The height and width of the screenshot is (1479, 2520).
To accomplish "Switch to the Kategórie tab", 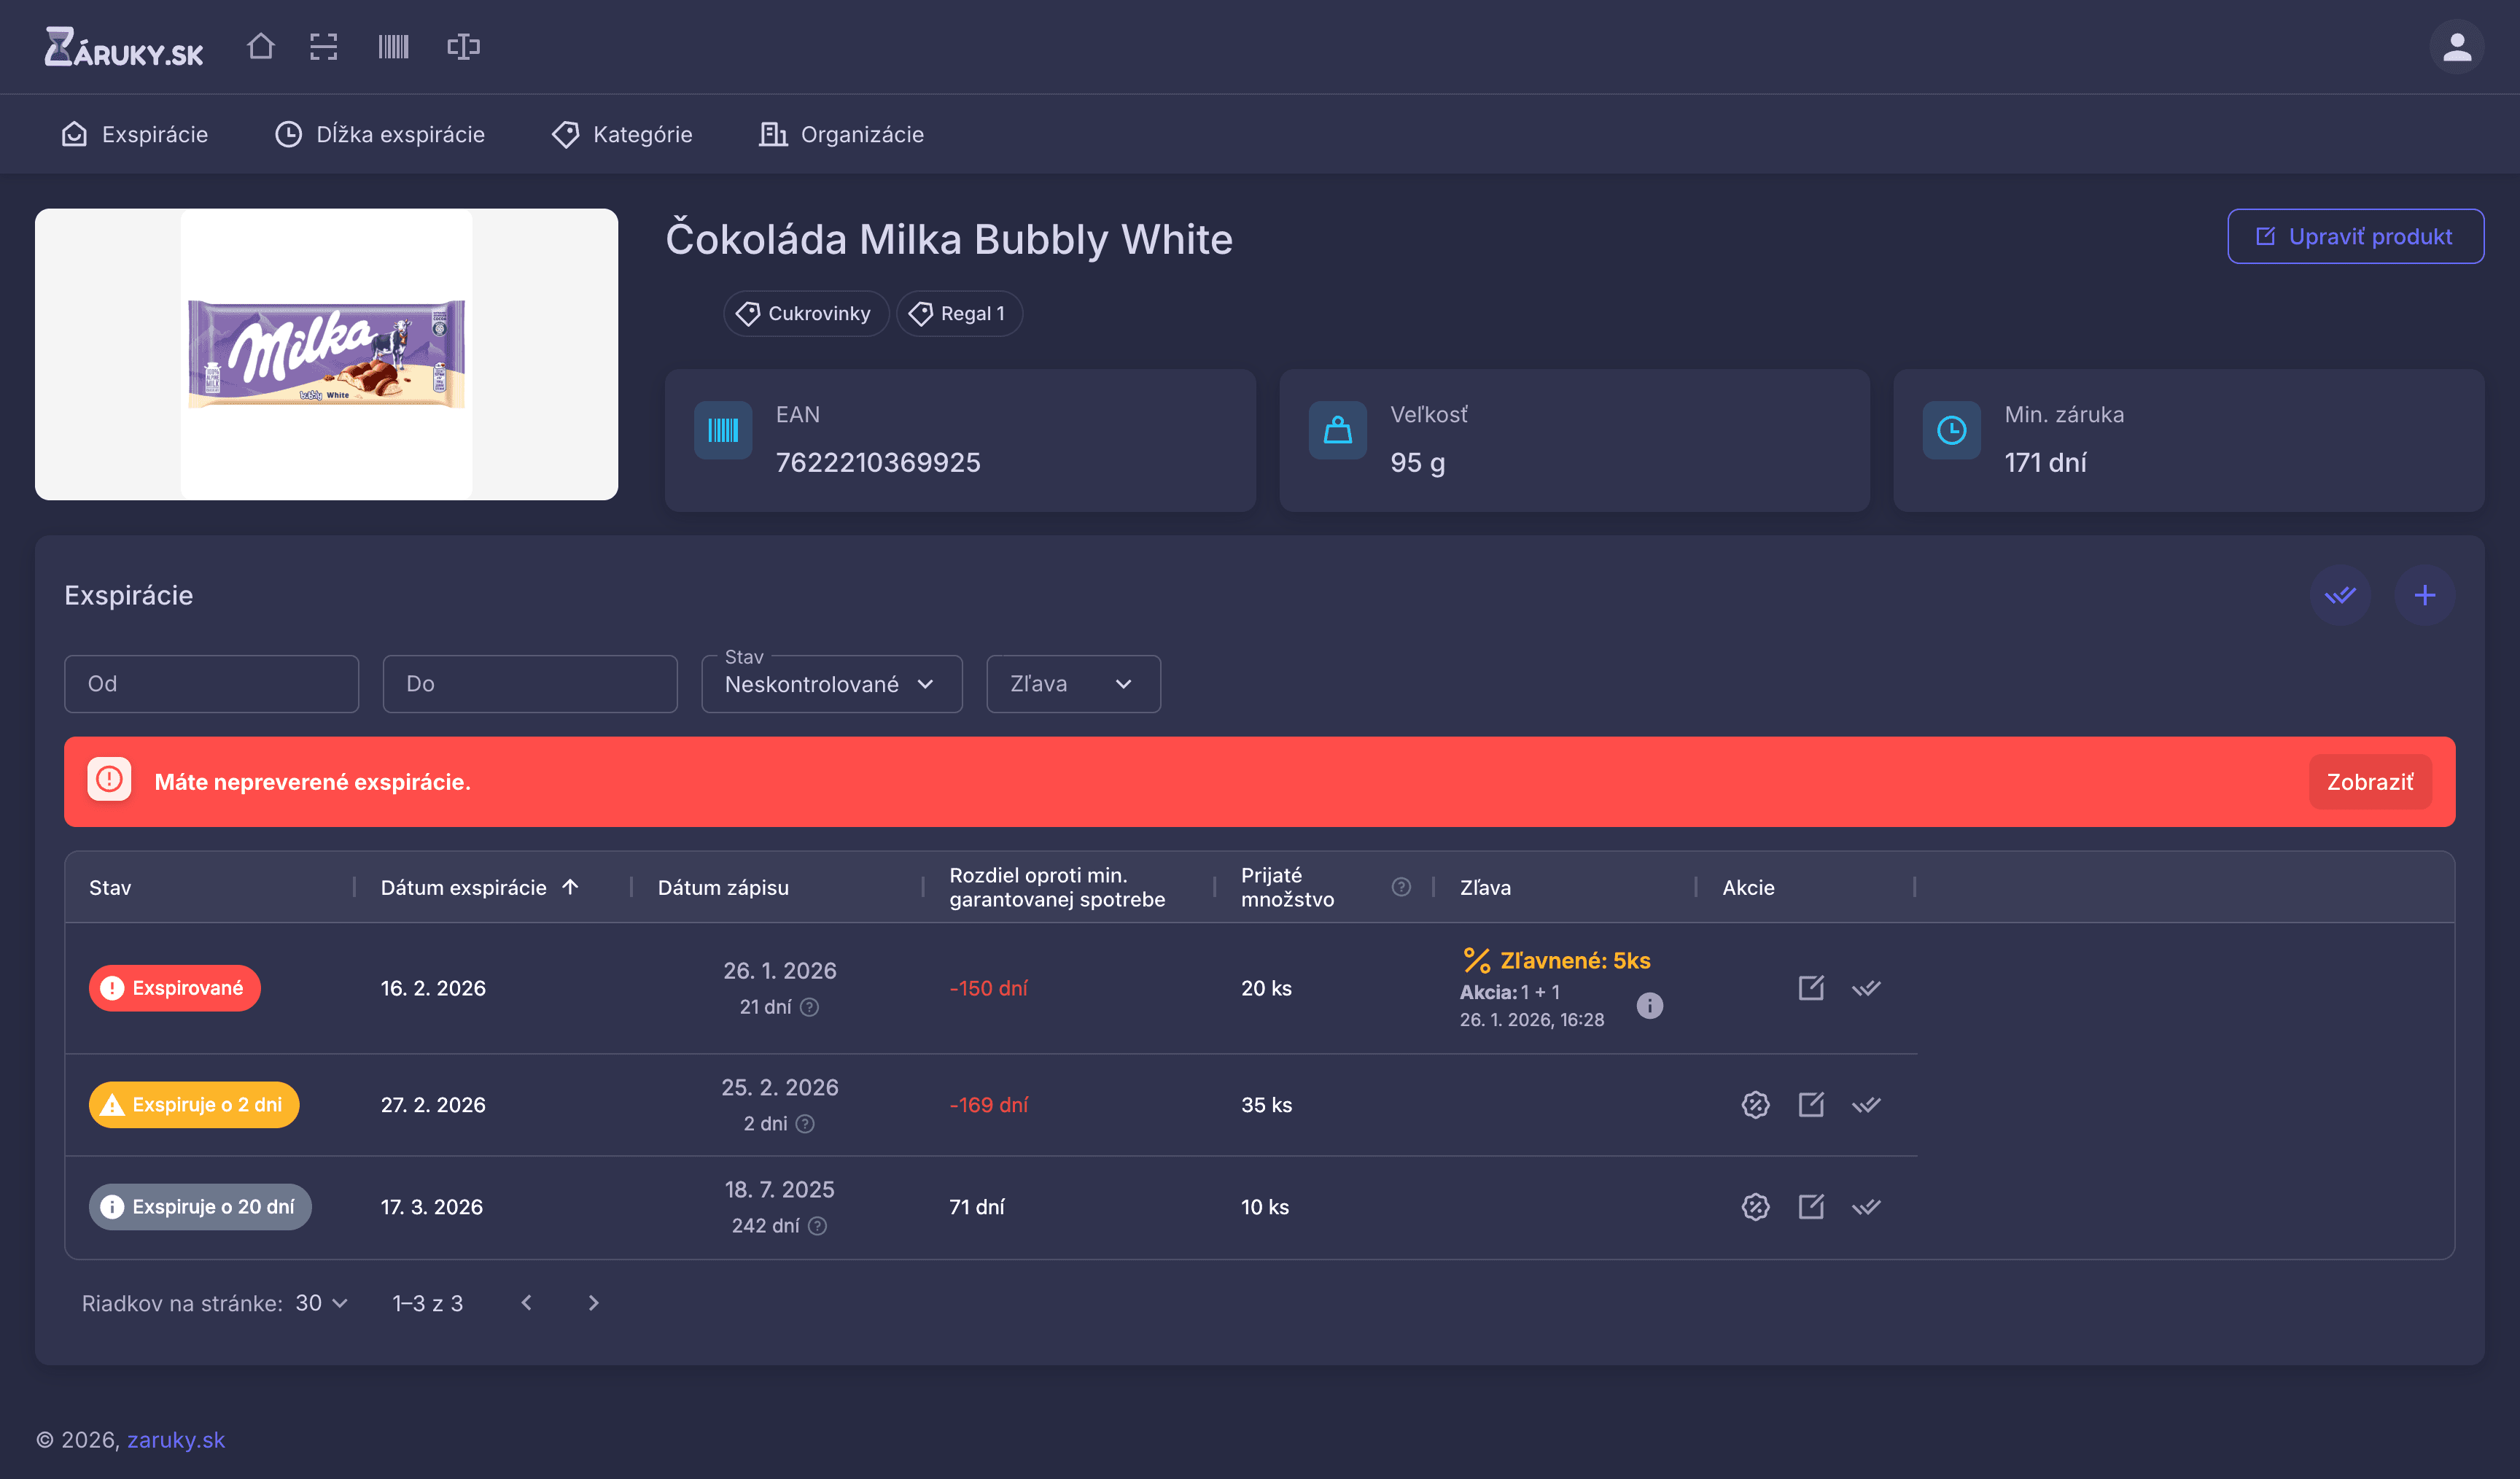I will (x=622, y=134).
